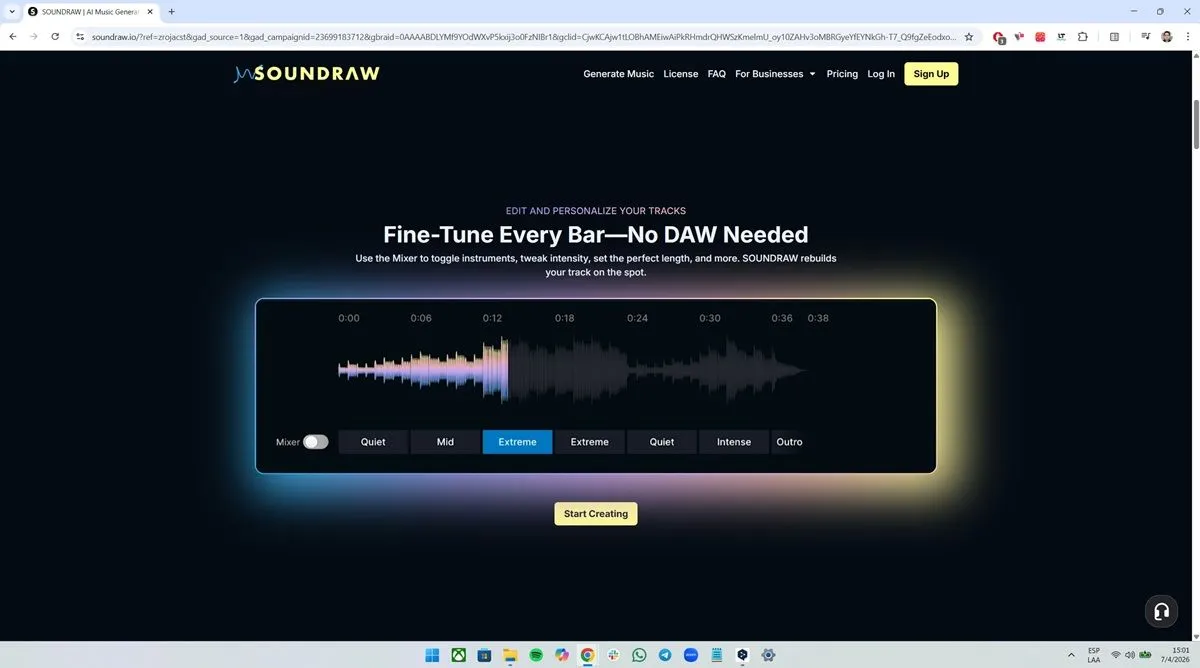The image size is (1200, 668).
Task: Open Spotify from the taskbar
Action: point(536,655)
